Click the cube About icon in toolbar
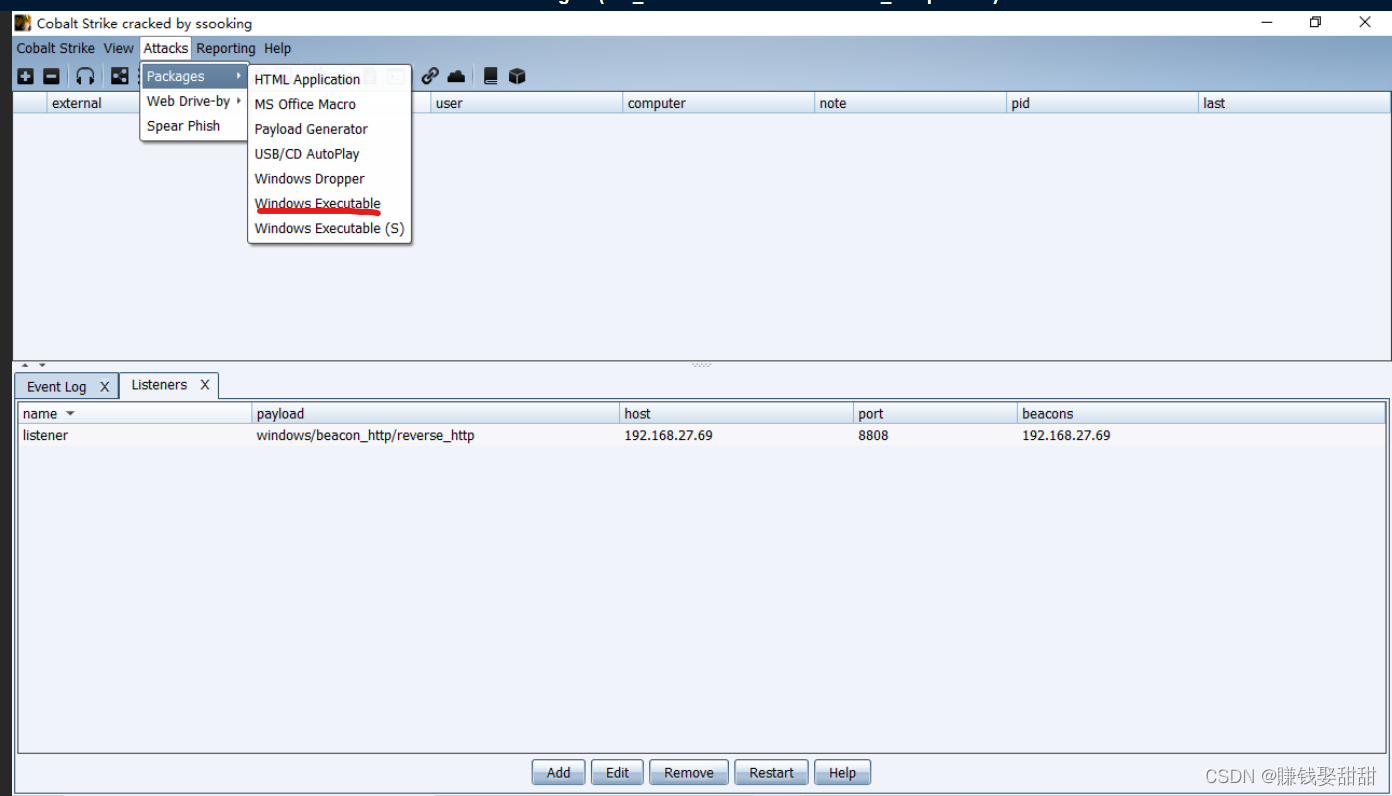The image size is (1392, 796). 517,76
